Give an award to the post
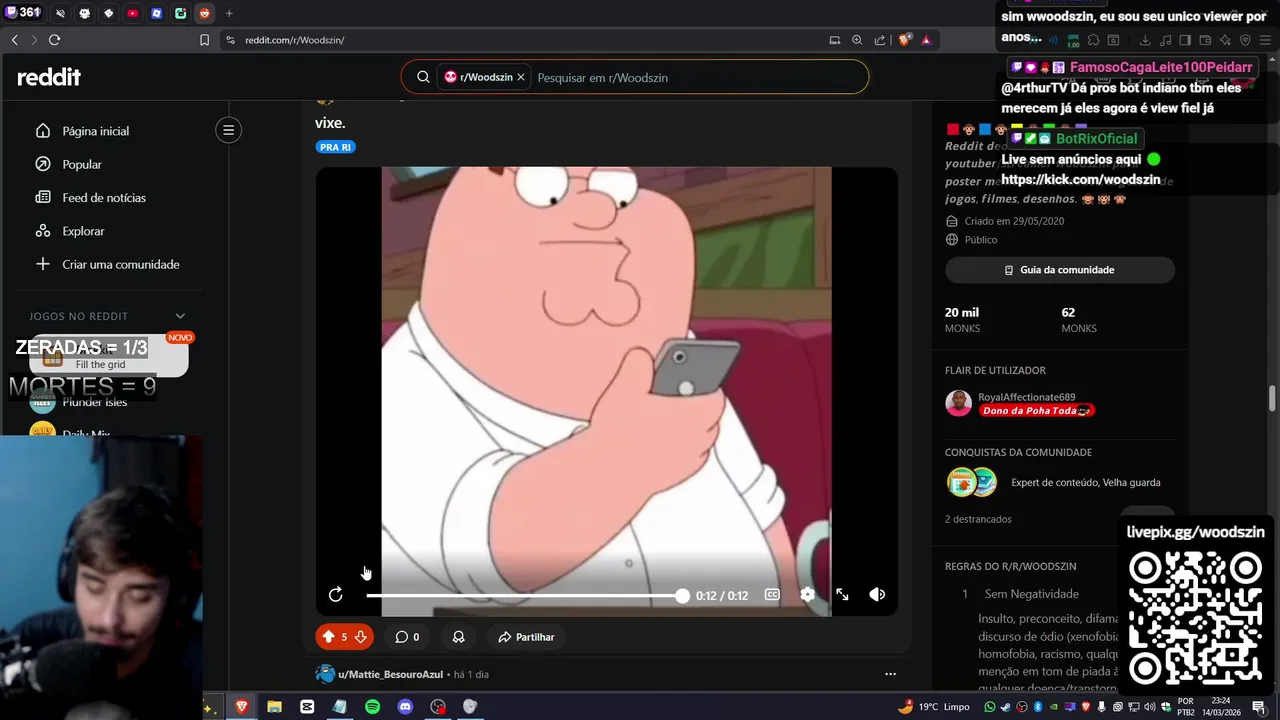Image resolution: width=1280 pixels, height=720 pixels. coord(458,637)
